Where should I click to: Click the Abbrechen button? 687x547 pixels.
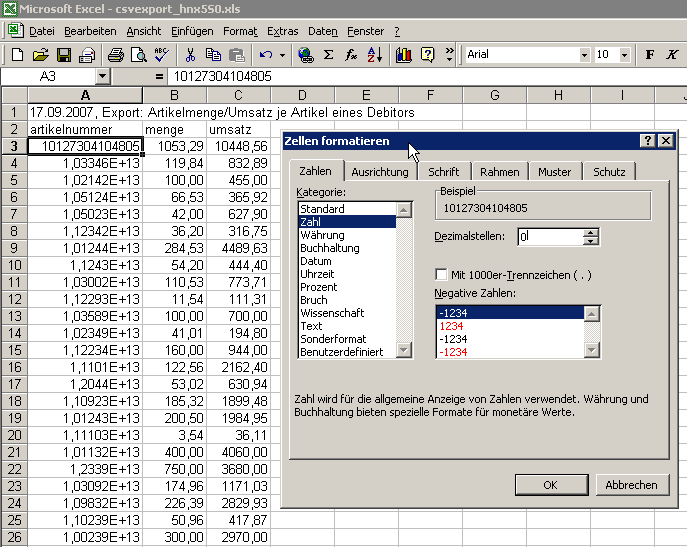click(x=632, y=485)
